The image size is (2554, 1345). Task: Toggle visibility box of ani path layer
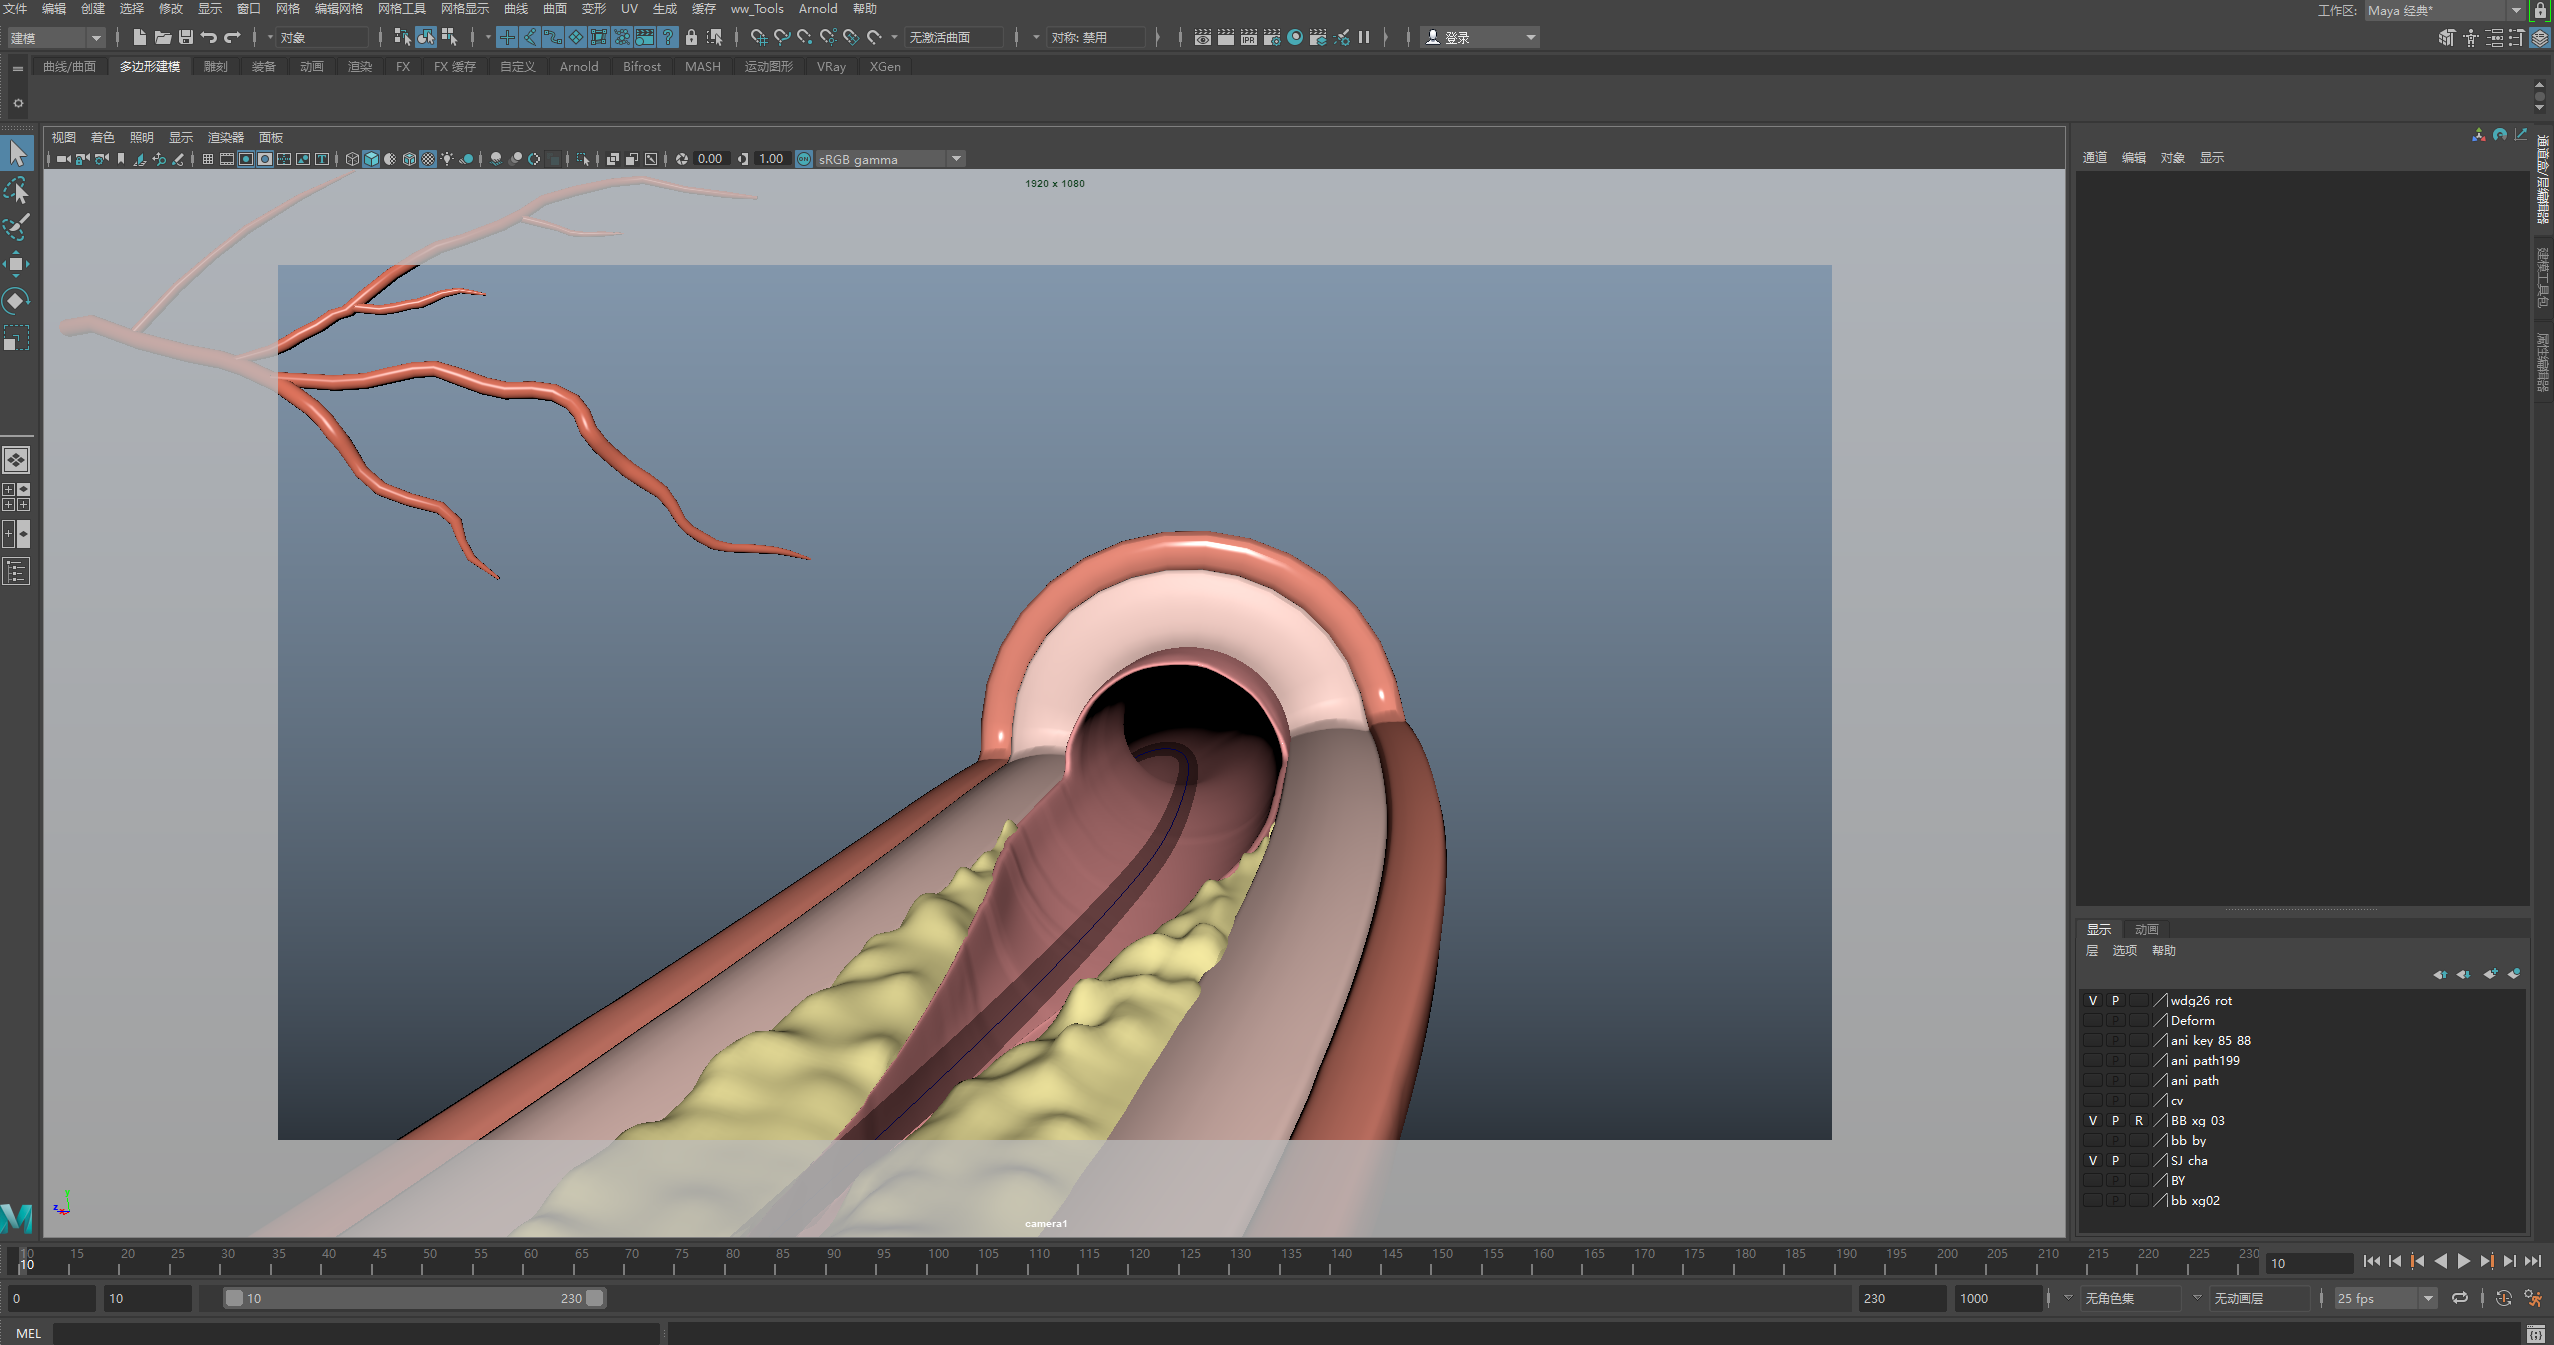[2092, 1080]
